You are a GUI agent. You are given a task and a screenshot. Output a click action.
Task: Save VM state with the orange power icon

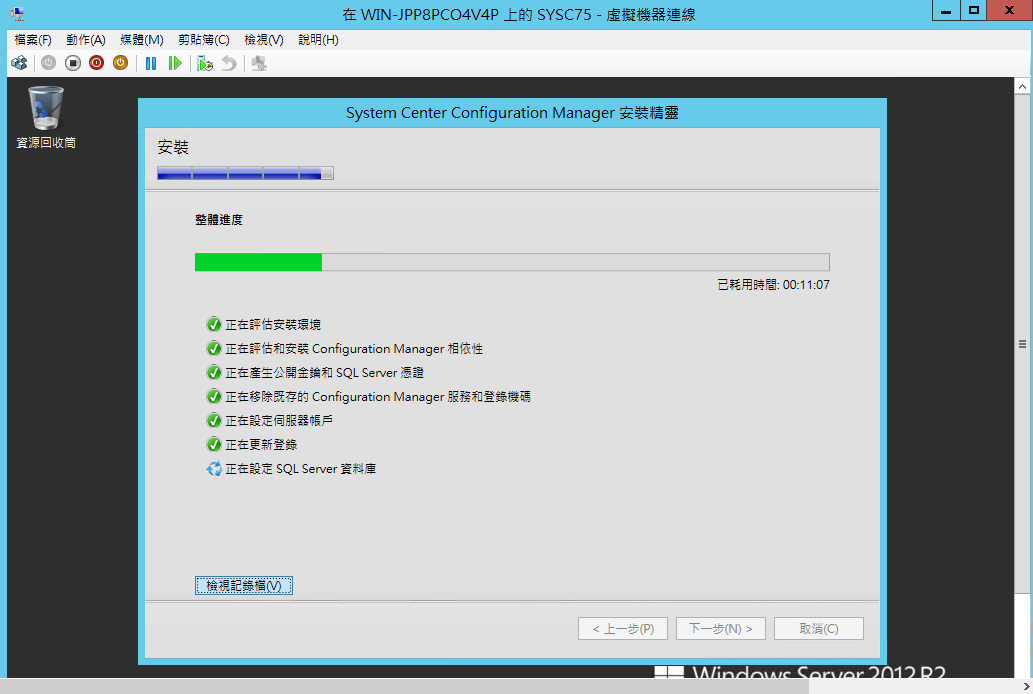click(120, 63)
